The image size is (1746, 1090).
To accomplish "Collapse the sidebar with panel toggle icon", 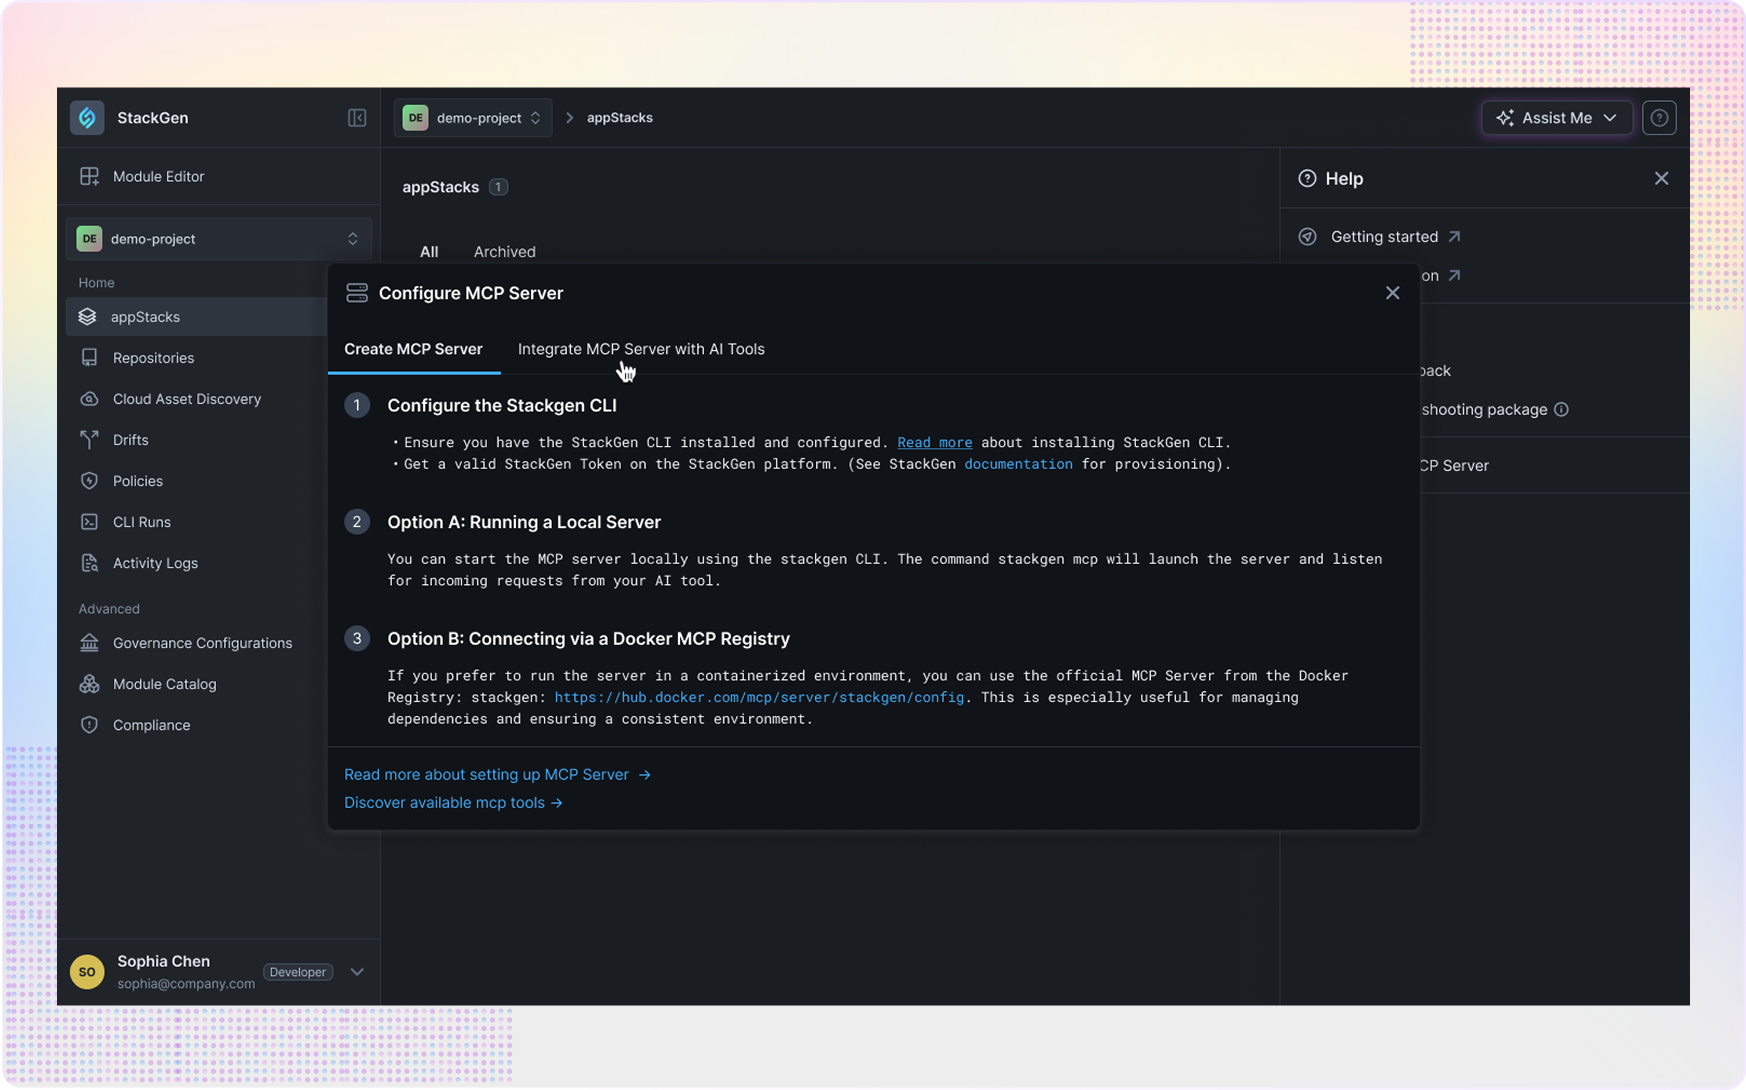I will (x=357, y=118).
